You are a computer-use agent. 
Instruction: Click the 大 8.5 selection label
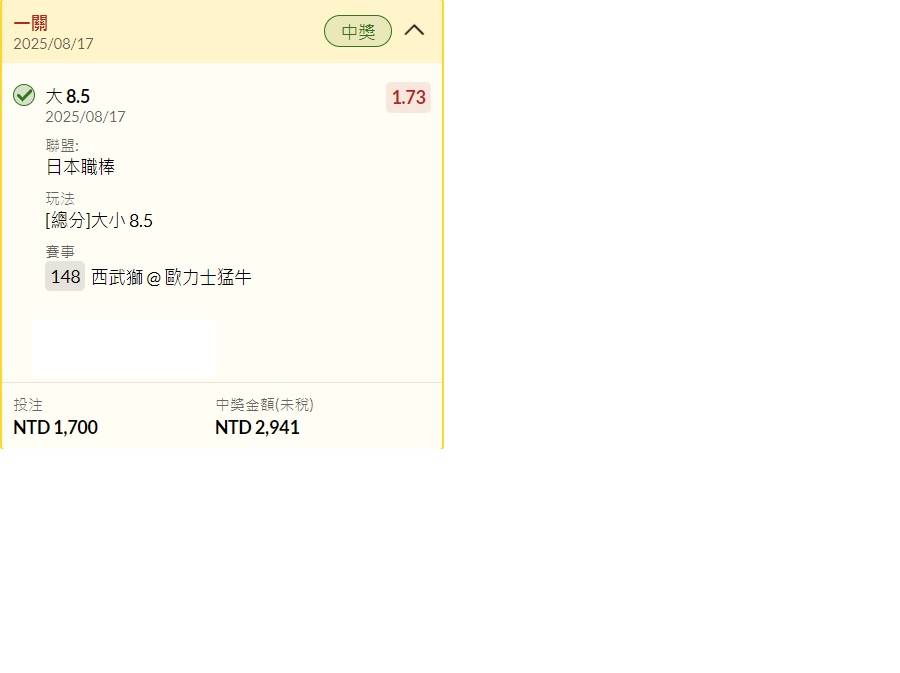click(68, 96)
